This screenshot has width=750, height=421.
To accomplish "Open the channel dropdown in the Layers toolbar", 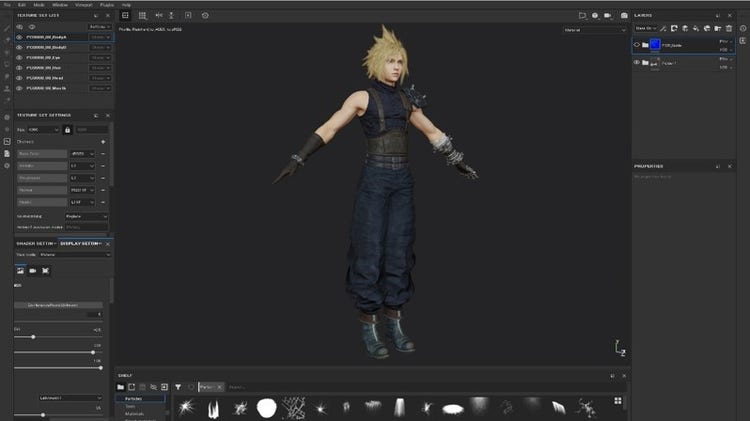I will pos(646,28).
